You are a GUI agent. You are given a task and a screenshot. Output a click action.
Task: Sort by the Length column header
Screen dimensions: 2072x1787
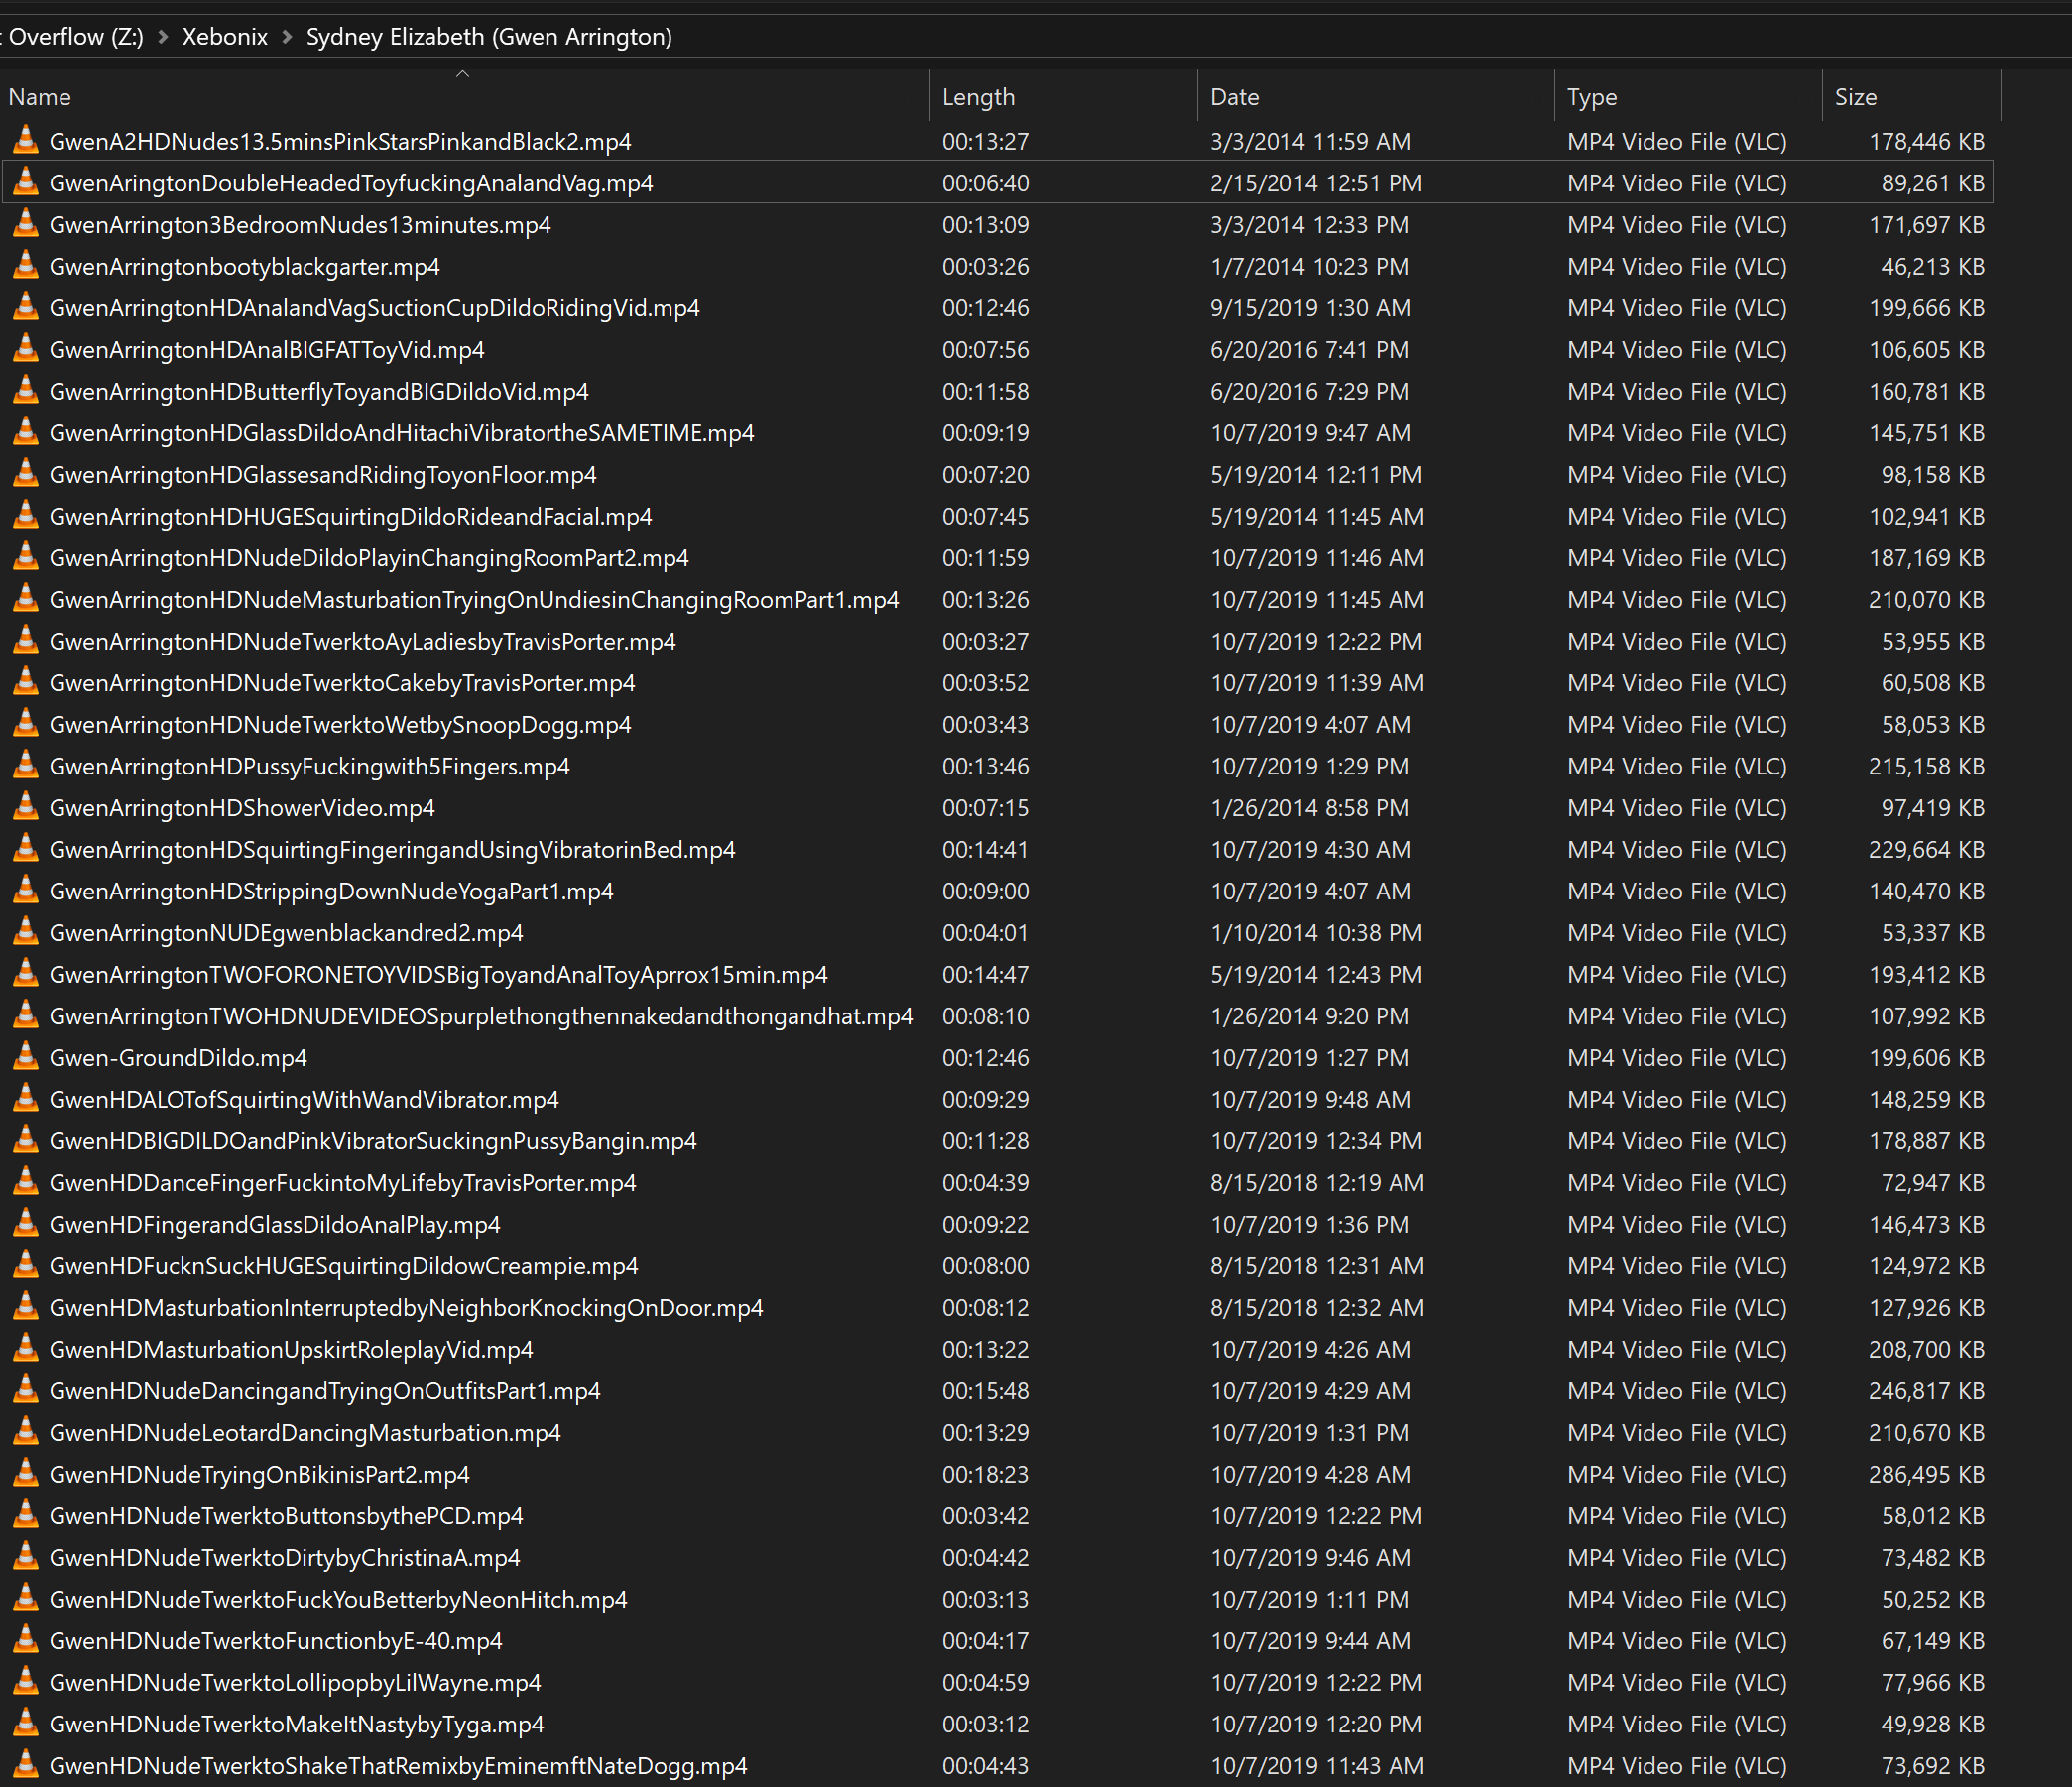(x=978, y=97)
